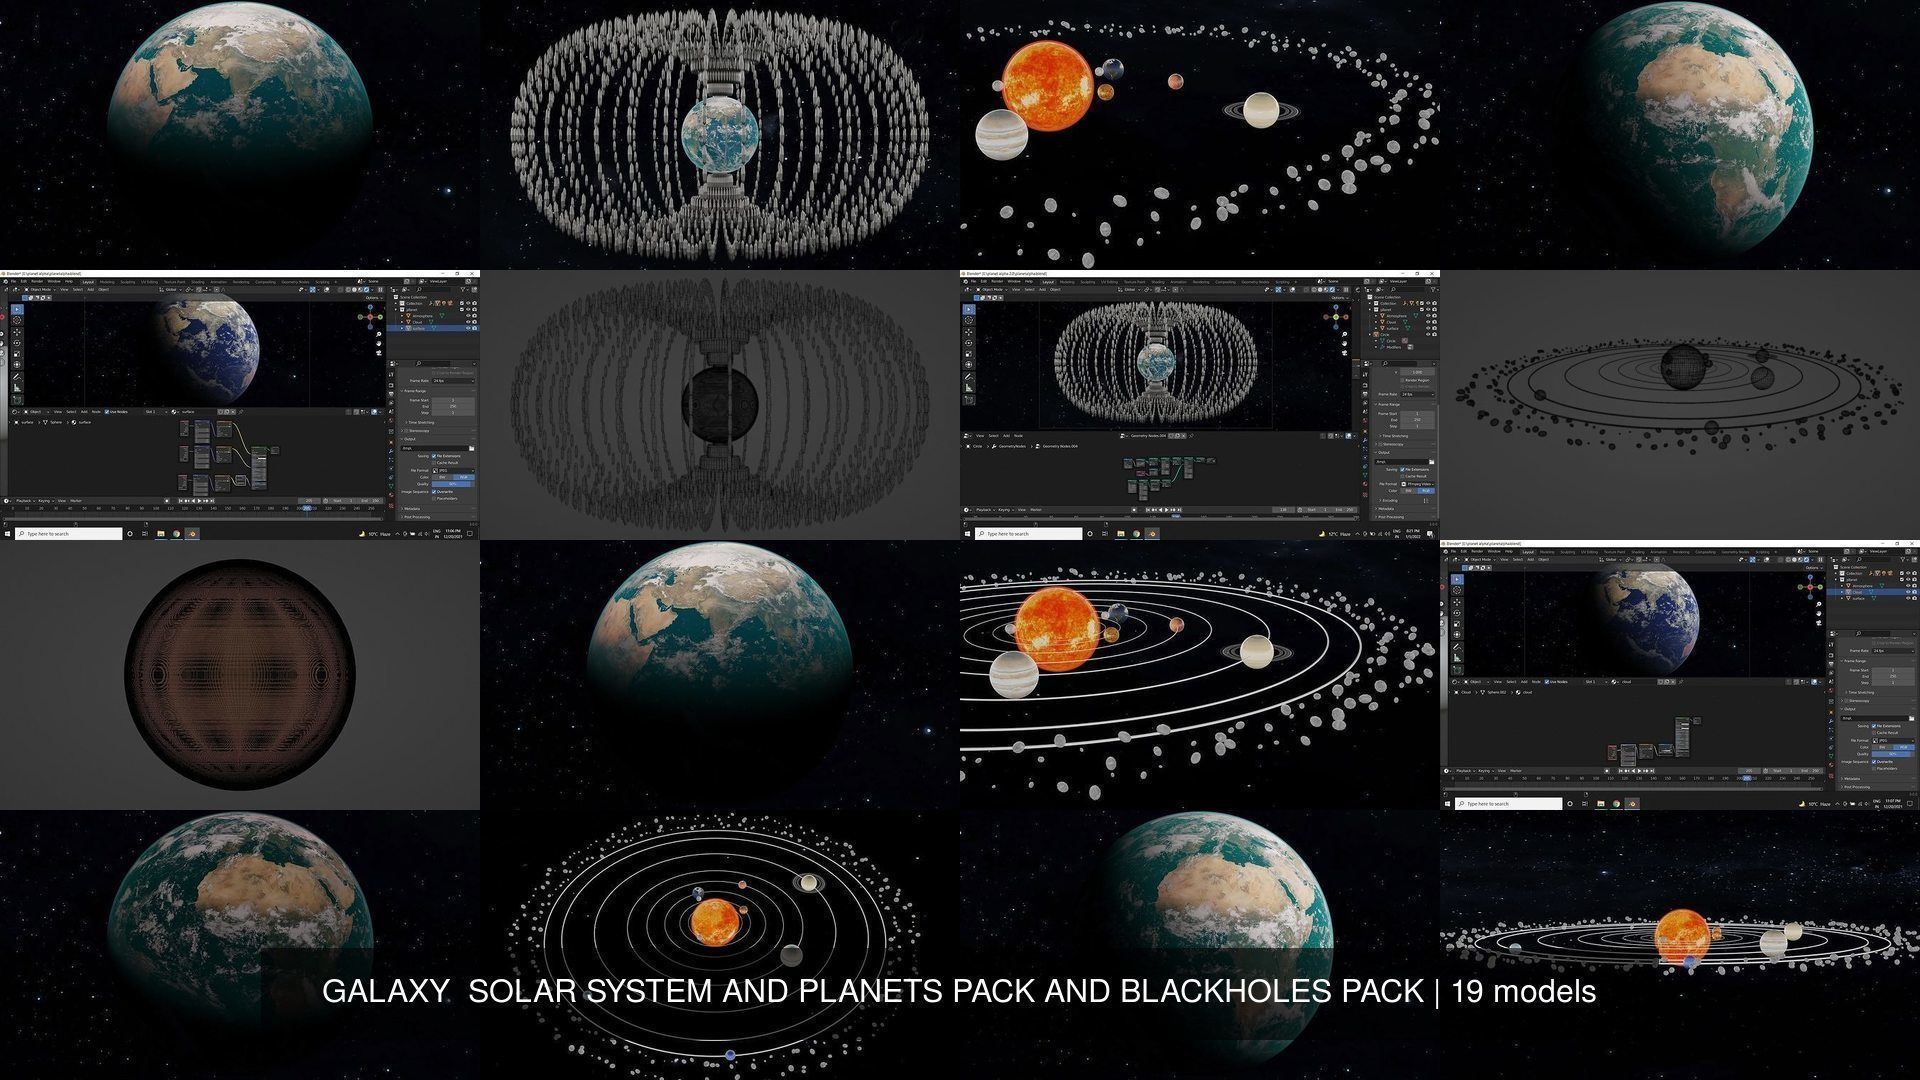The width and height of the screenshot is (1920, 1080).
Task: Select the Move tool in Geometry Nodes screenshot
Action: click(x=969, y=332)
